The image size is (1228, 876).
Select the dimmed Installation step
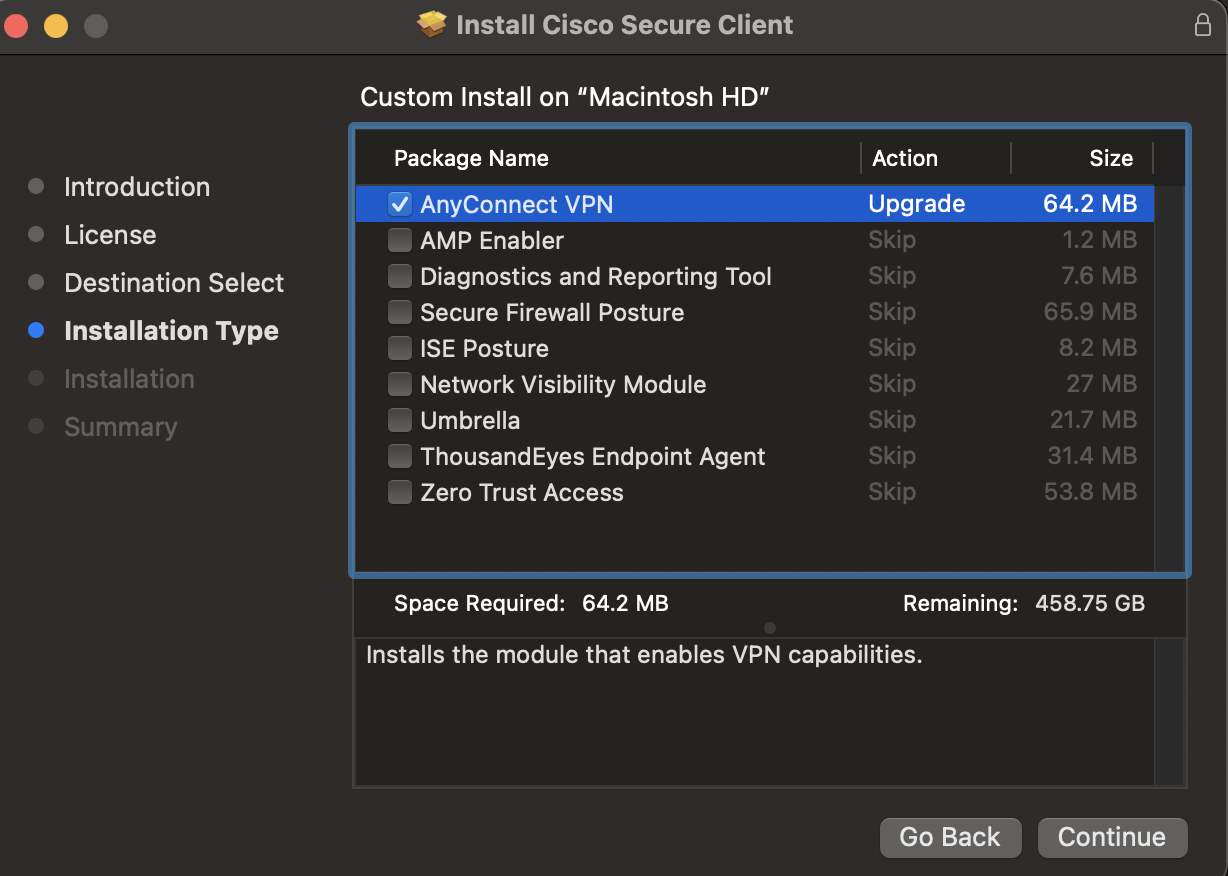coord(129,379)
